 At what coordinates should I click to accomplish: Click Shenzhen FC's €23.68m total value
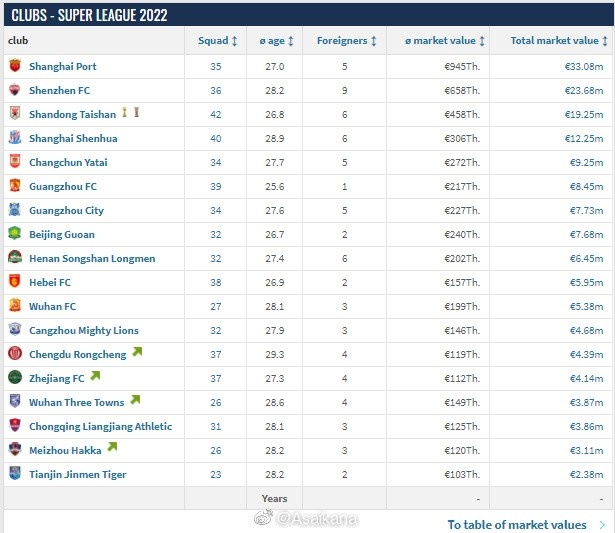(584, 91)
